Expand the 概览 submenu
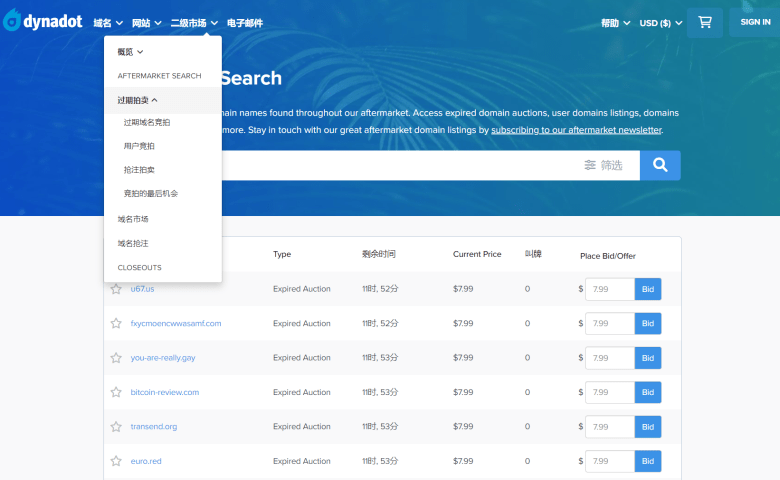The image size is (780, 480). (130, 52)
